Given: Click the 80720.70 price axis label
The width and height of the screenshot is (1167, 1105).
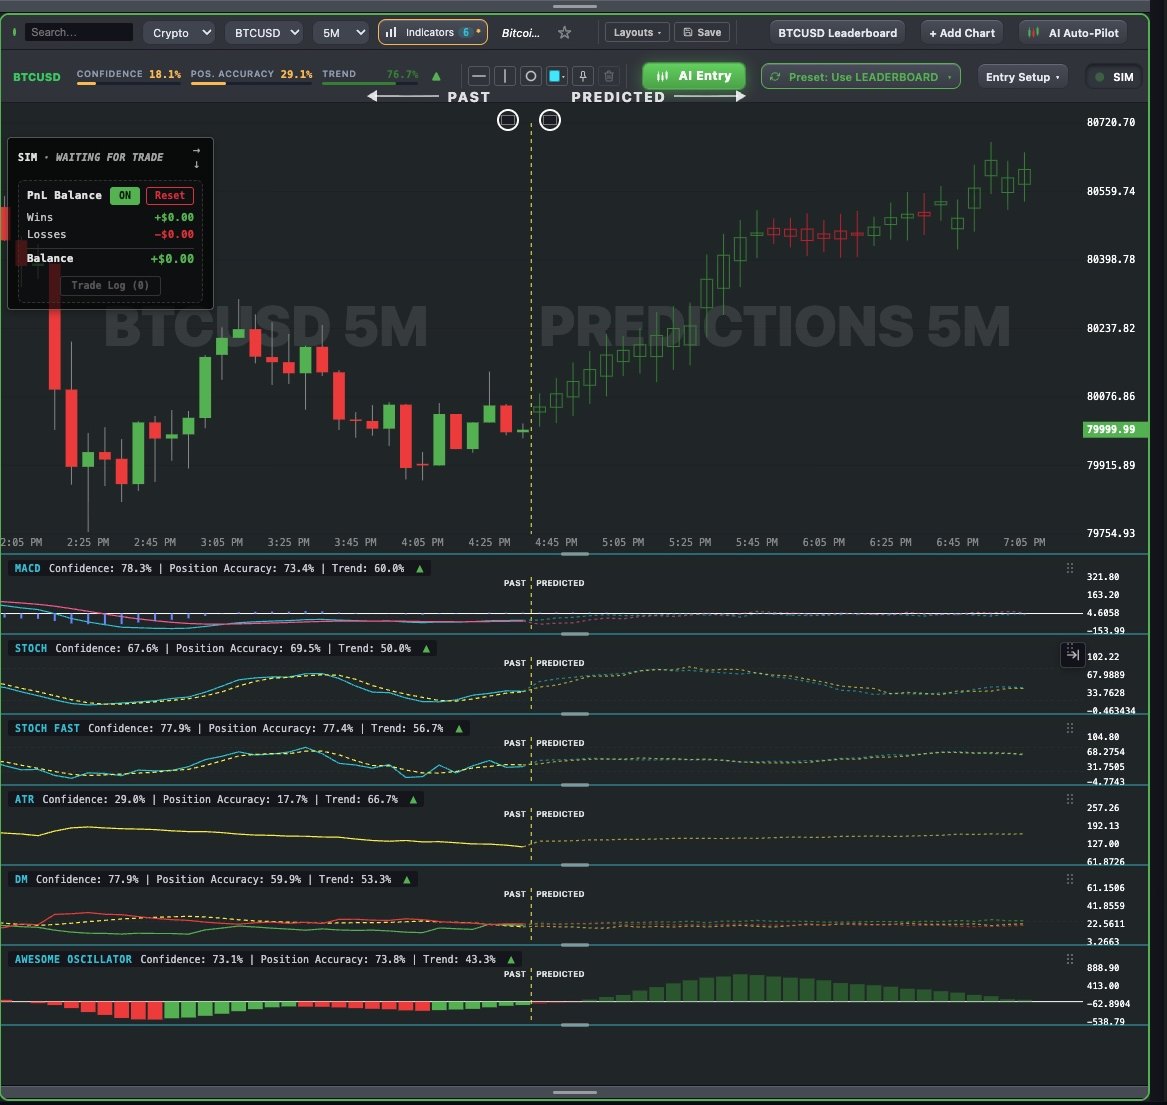Looking at the screenshot, I should pyautogui.click(x=1110, y=122).
